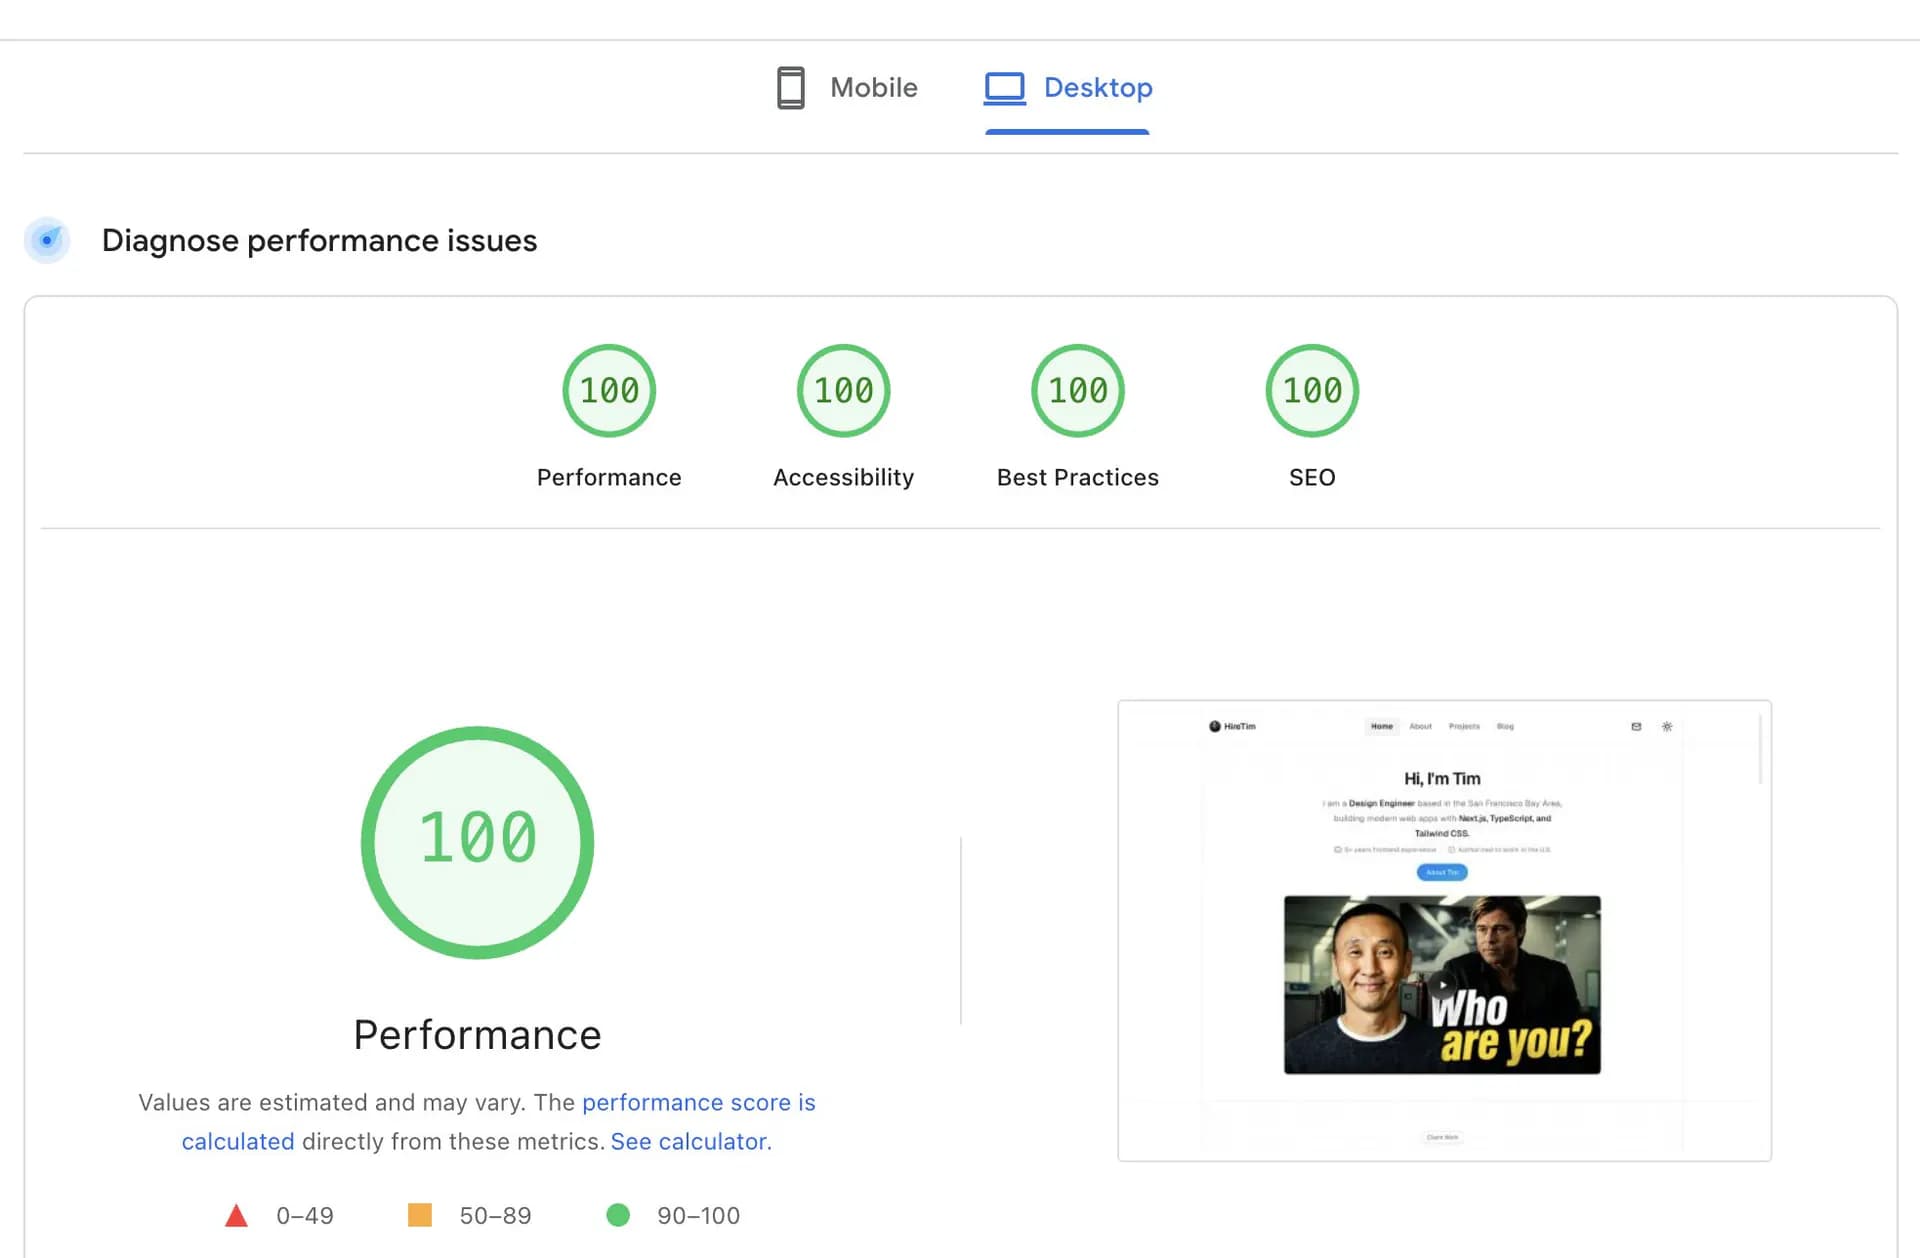The width and height of the screenshot is (1920, 1258).
Task: Click the page screenshot thumbnail
Action: click(x=1444, y=930)
